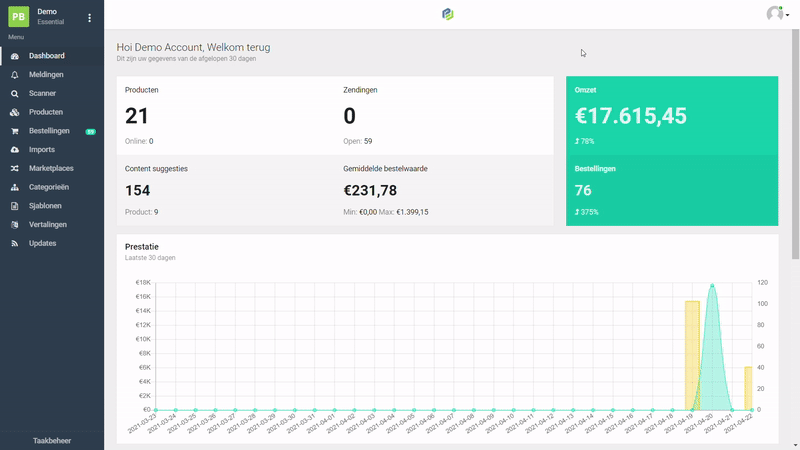This screenshot has height=450, width=800.
Task: Click the Vertalingen language icon
Action: click(x=15, y=225)
